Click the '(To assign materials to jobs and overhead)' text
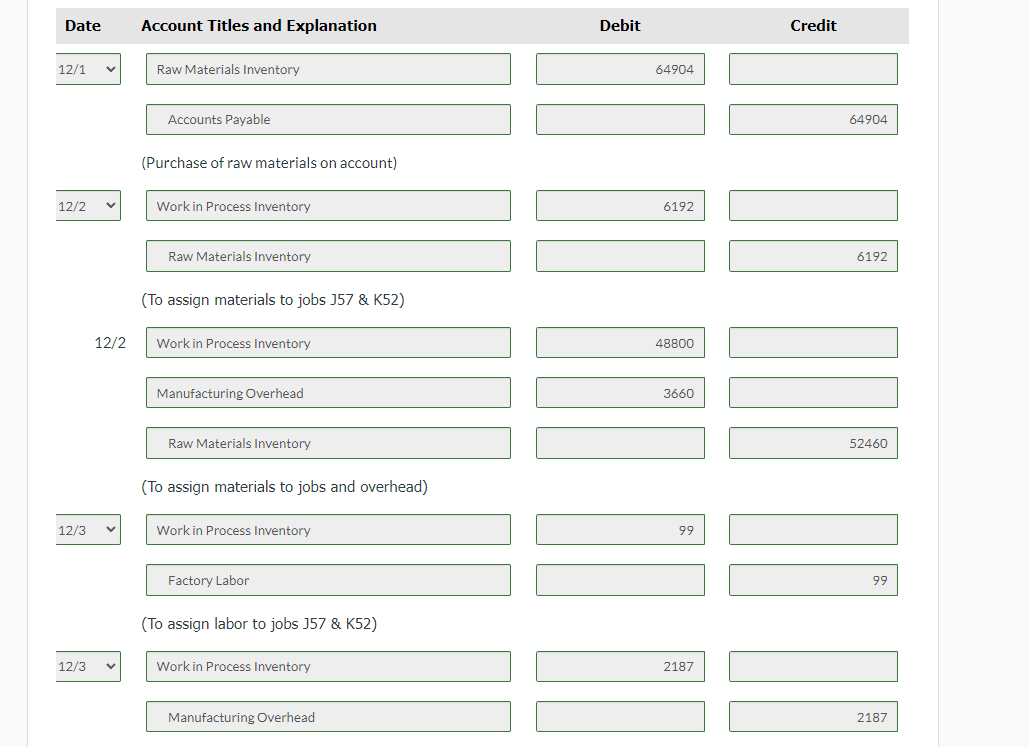This screenshot has height=747, width=1029. click(285, 486)
